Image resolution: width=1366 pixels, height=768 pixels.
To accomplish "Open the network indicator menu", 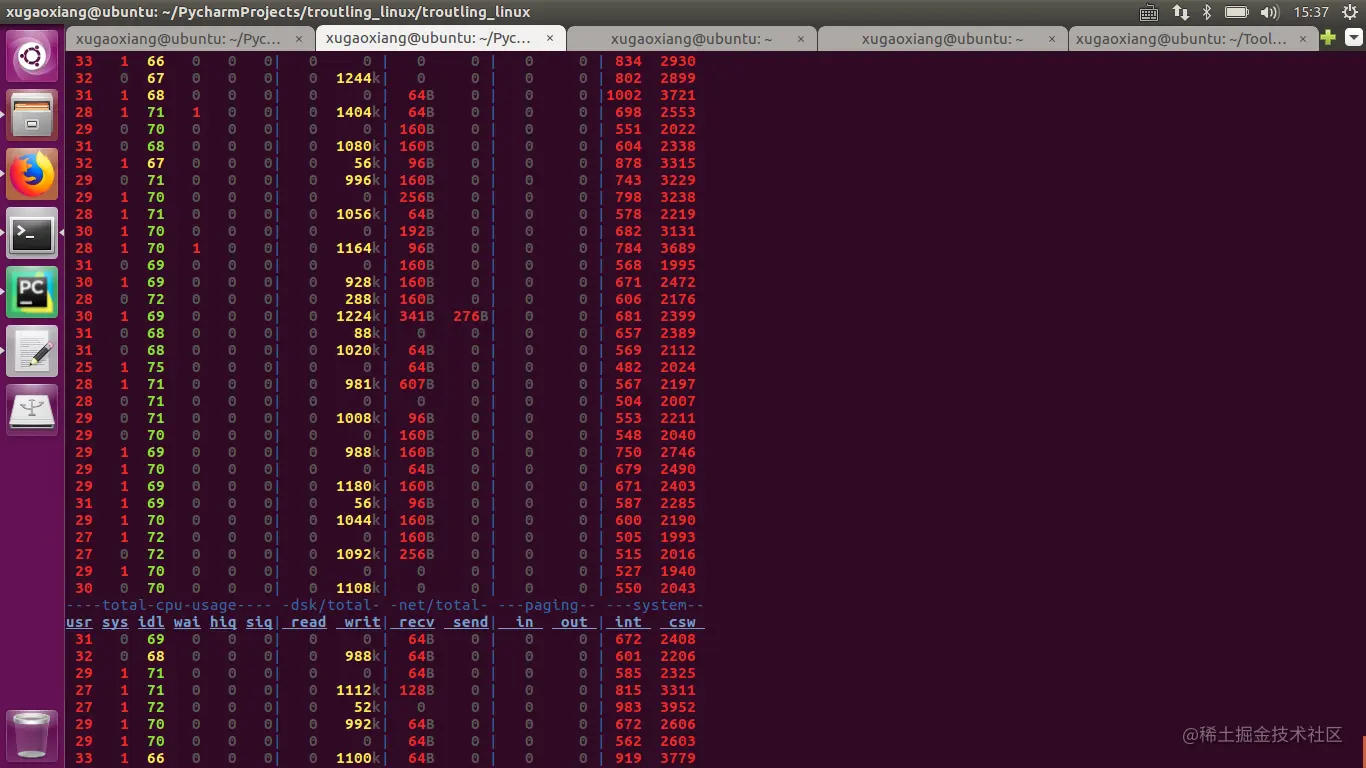I will 1183,12.
